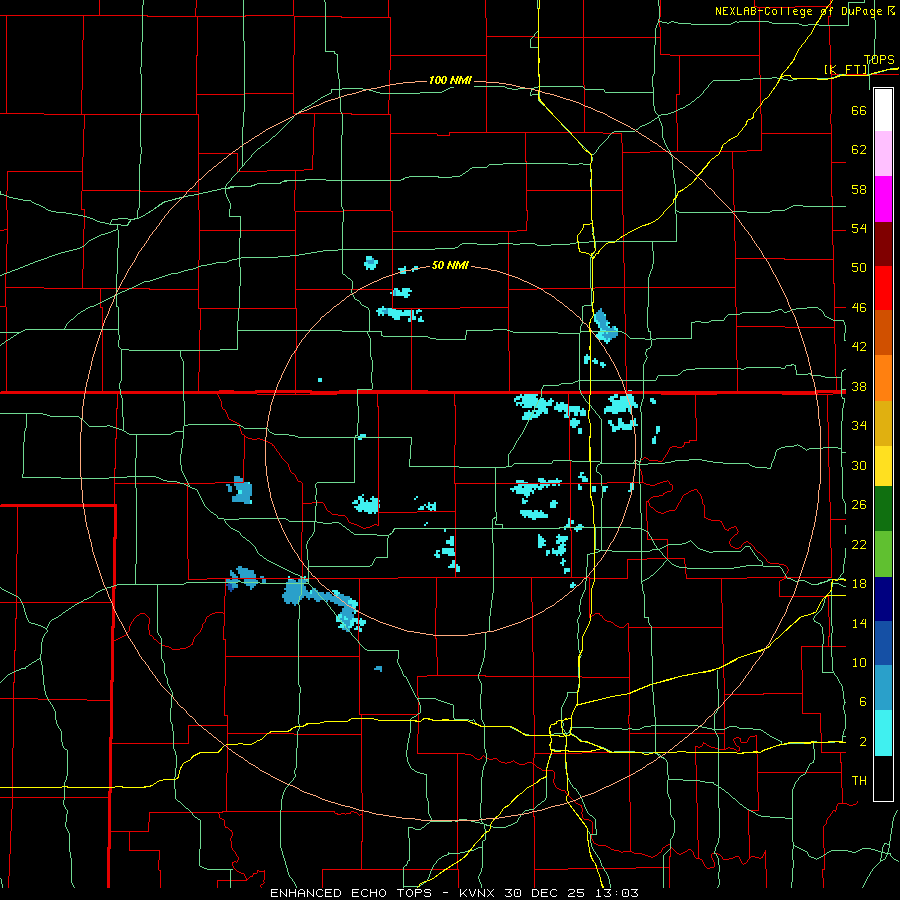The height and width of the screenshot is (900, 900).
Task: Click the 18 legend value
Action: 859,584
